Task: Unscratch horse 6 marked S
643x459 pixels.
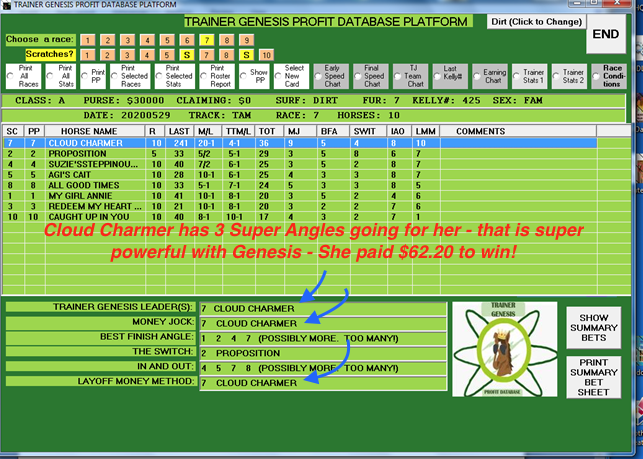Action: point(187,55)
